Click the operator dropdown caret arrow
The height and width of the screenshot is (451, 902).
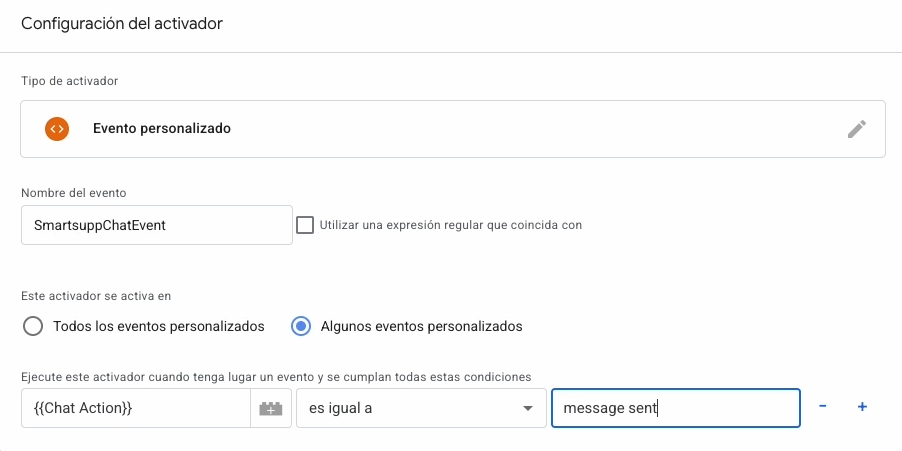527,409
